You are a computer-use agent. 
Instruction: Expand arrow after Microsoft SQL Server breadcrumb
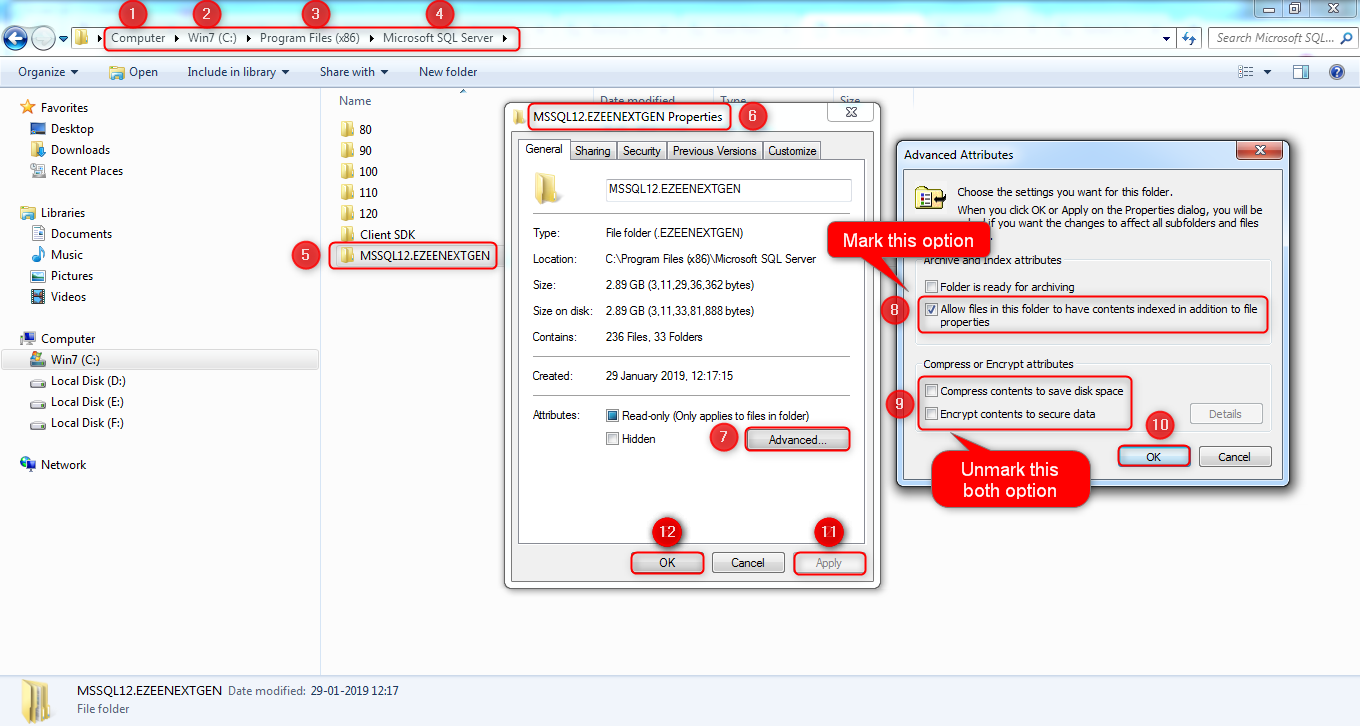(505, 38)
